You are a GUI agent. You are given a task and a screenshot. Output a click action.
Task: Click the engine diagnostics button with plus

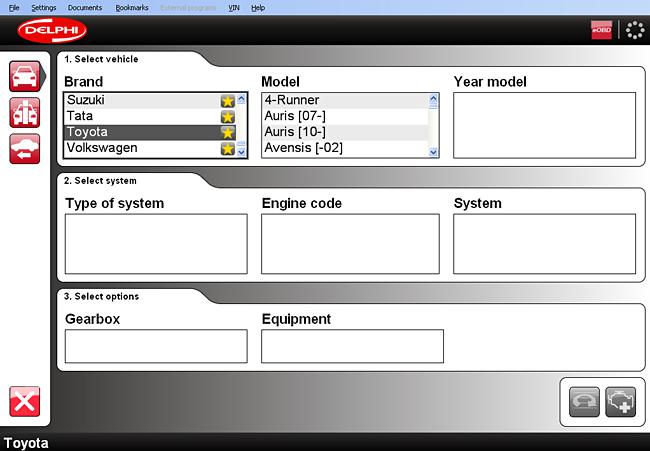pyautogui.click(x=621, y=402)
